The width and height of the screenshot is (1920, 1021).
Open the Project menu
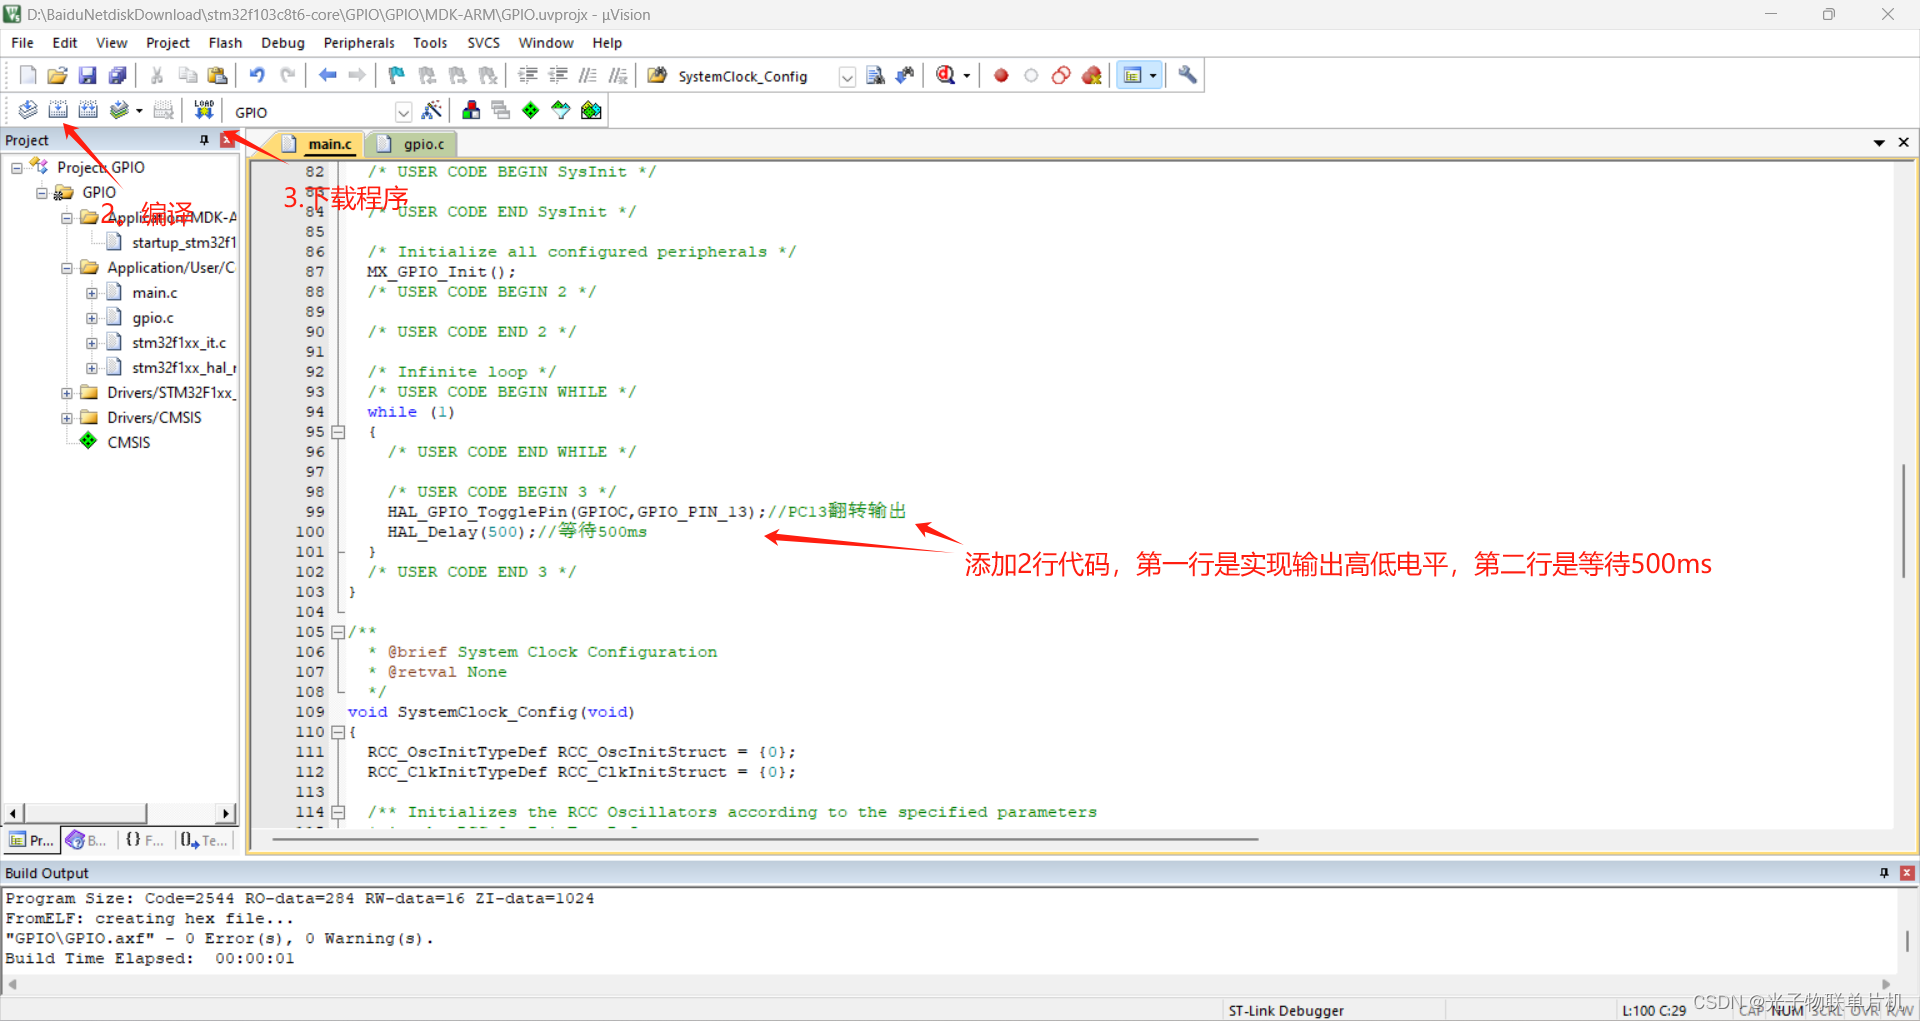[168, 43]
